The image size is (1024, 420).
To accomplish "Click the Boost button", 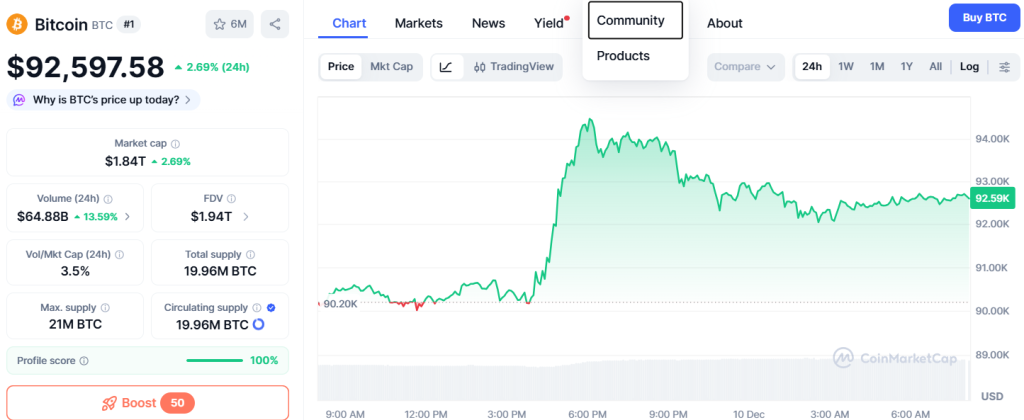I will [148, 403].
